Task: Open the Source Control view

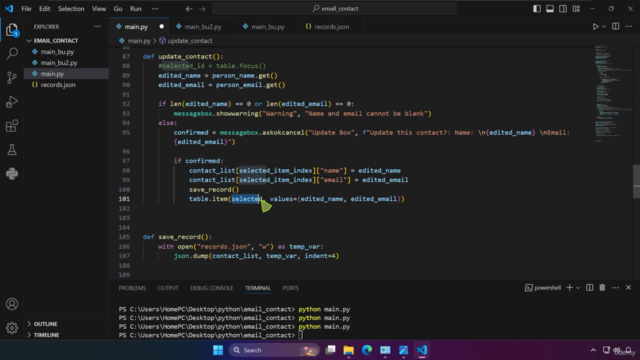Action: click(x=12, y=78)
